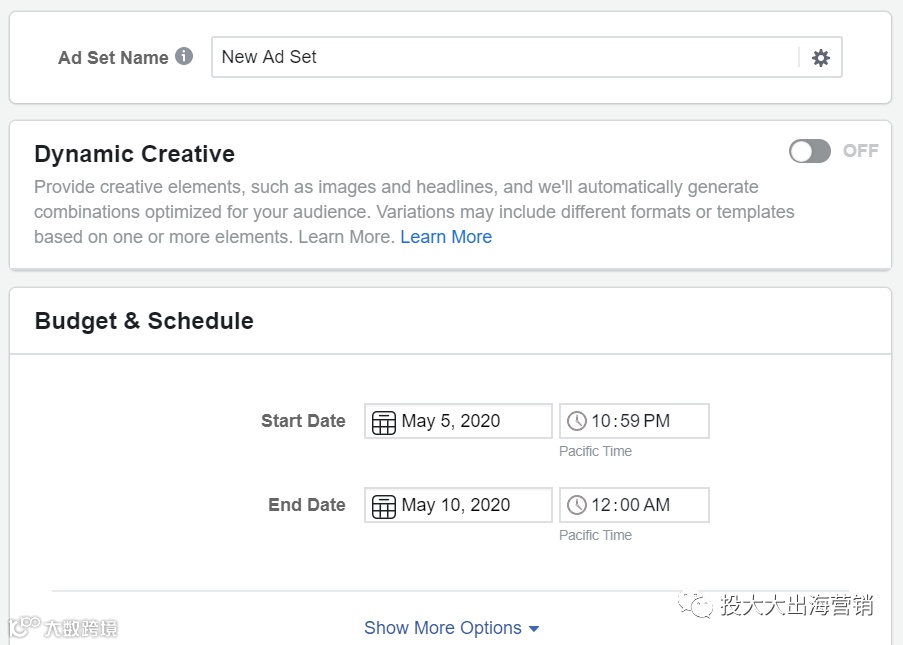Click AM in the end time field

[x=657, y=505]
